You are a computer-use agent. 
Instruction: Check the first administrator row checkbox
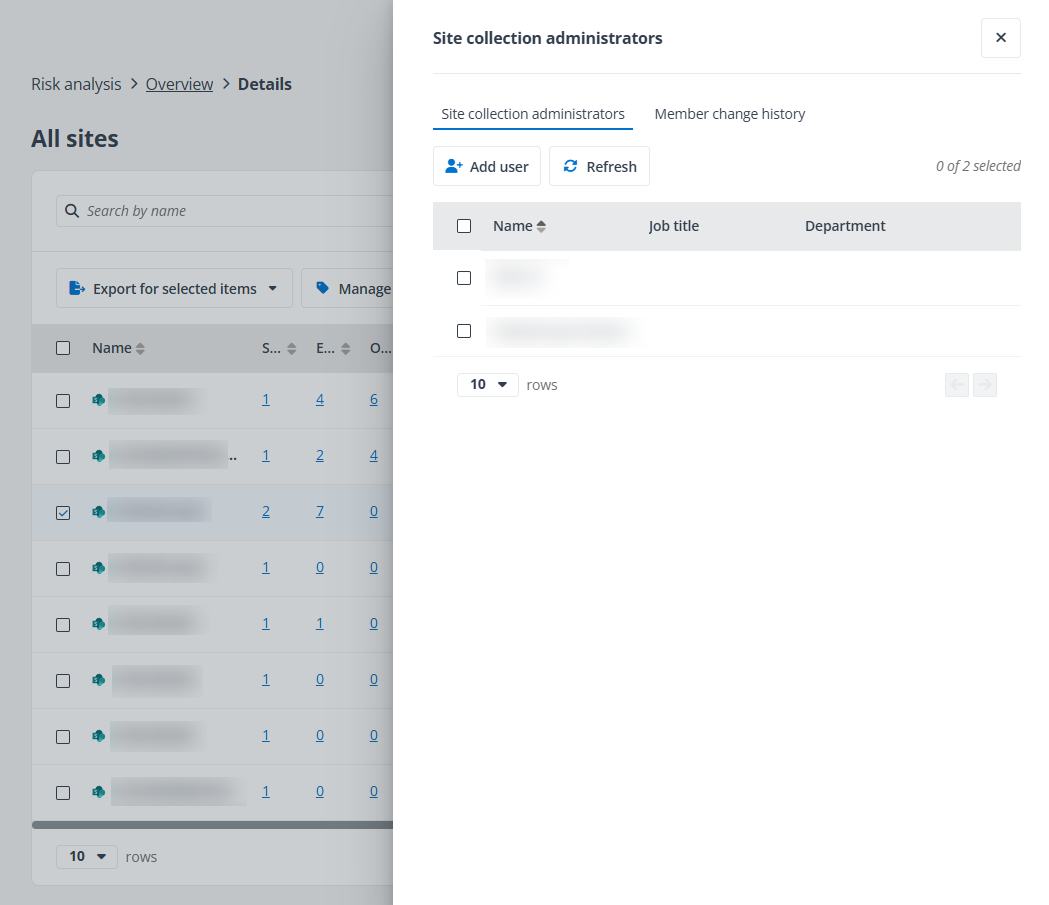tap(464, 278)
